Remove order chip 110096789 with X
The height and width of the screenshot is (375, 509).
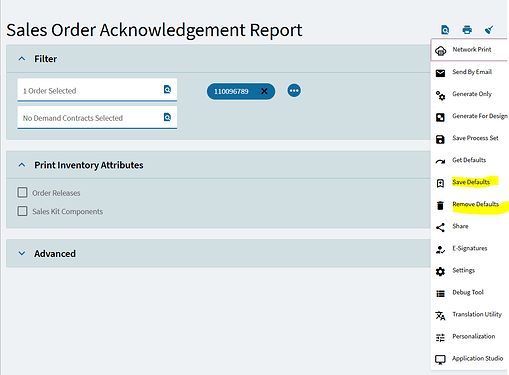pyautogui.click(x=264, y=91)
